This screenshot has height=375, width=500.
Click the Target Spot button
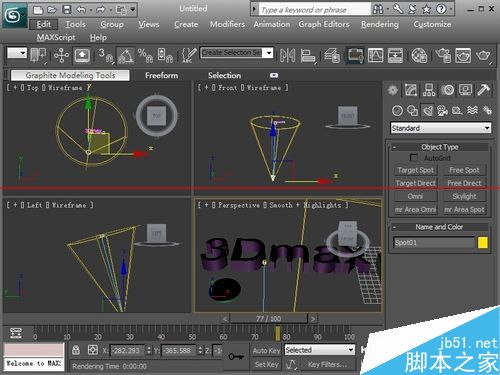[416, 170]
